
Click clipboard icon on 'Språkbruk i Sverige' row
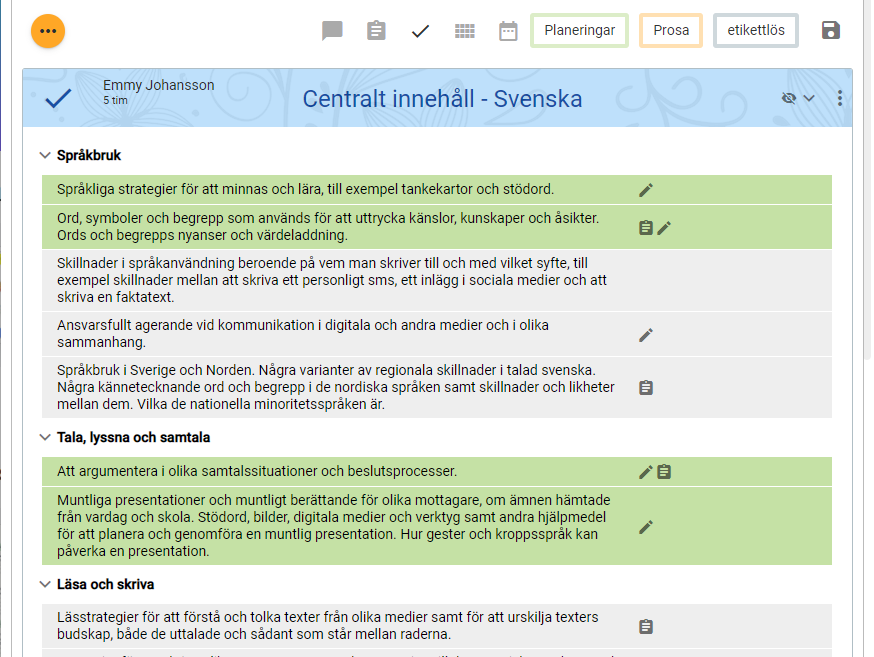coord(646,387)
